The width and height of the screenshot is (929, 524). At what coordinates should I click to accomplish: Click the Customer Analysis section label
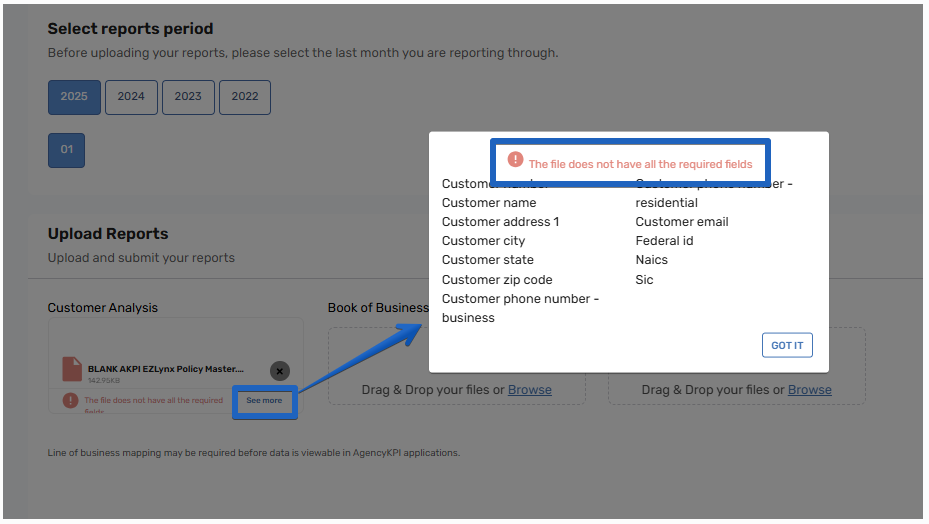103,308
